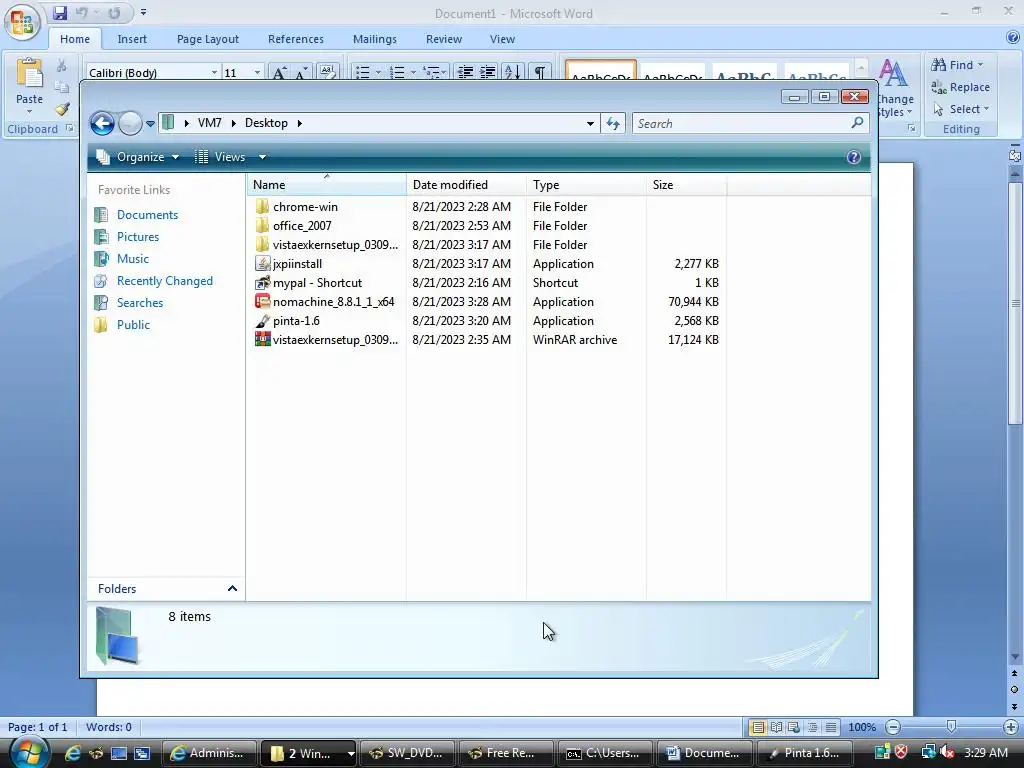1024x768 pixels.
Task: Click the taskbar clock showing 3:29 AM
Action: [985, 753]
